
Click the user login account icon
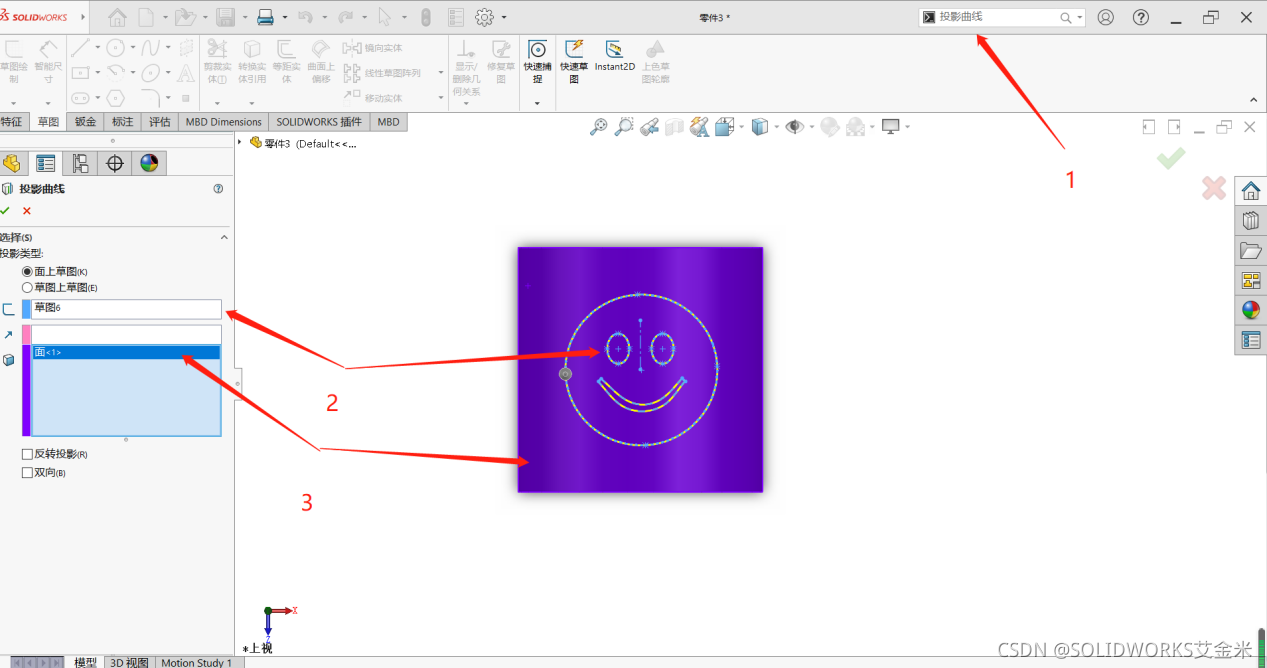click(1105, 17)
